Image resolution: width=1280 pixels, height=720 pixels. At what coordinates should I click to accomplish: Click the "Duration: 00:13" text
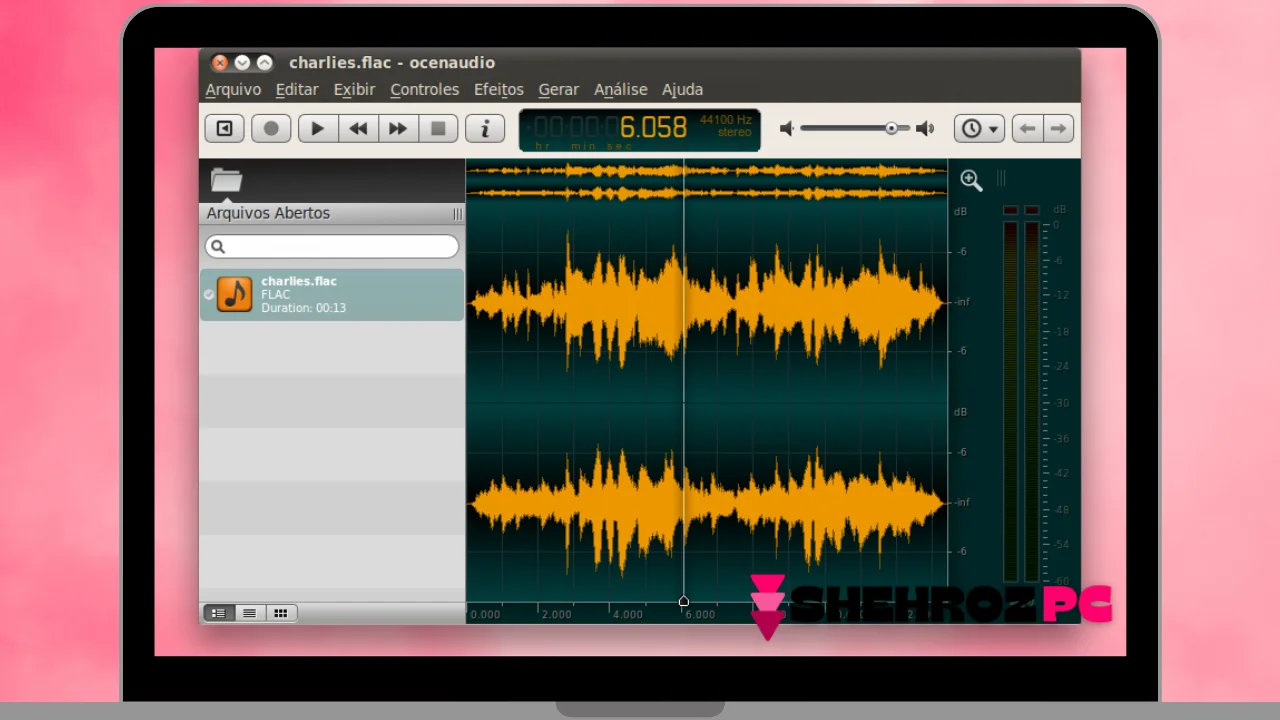[303, 308]
